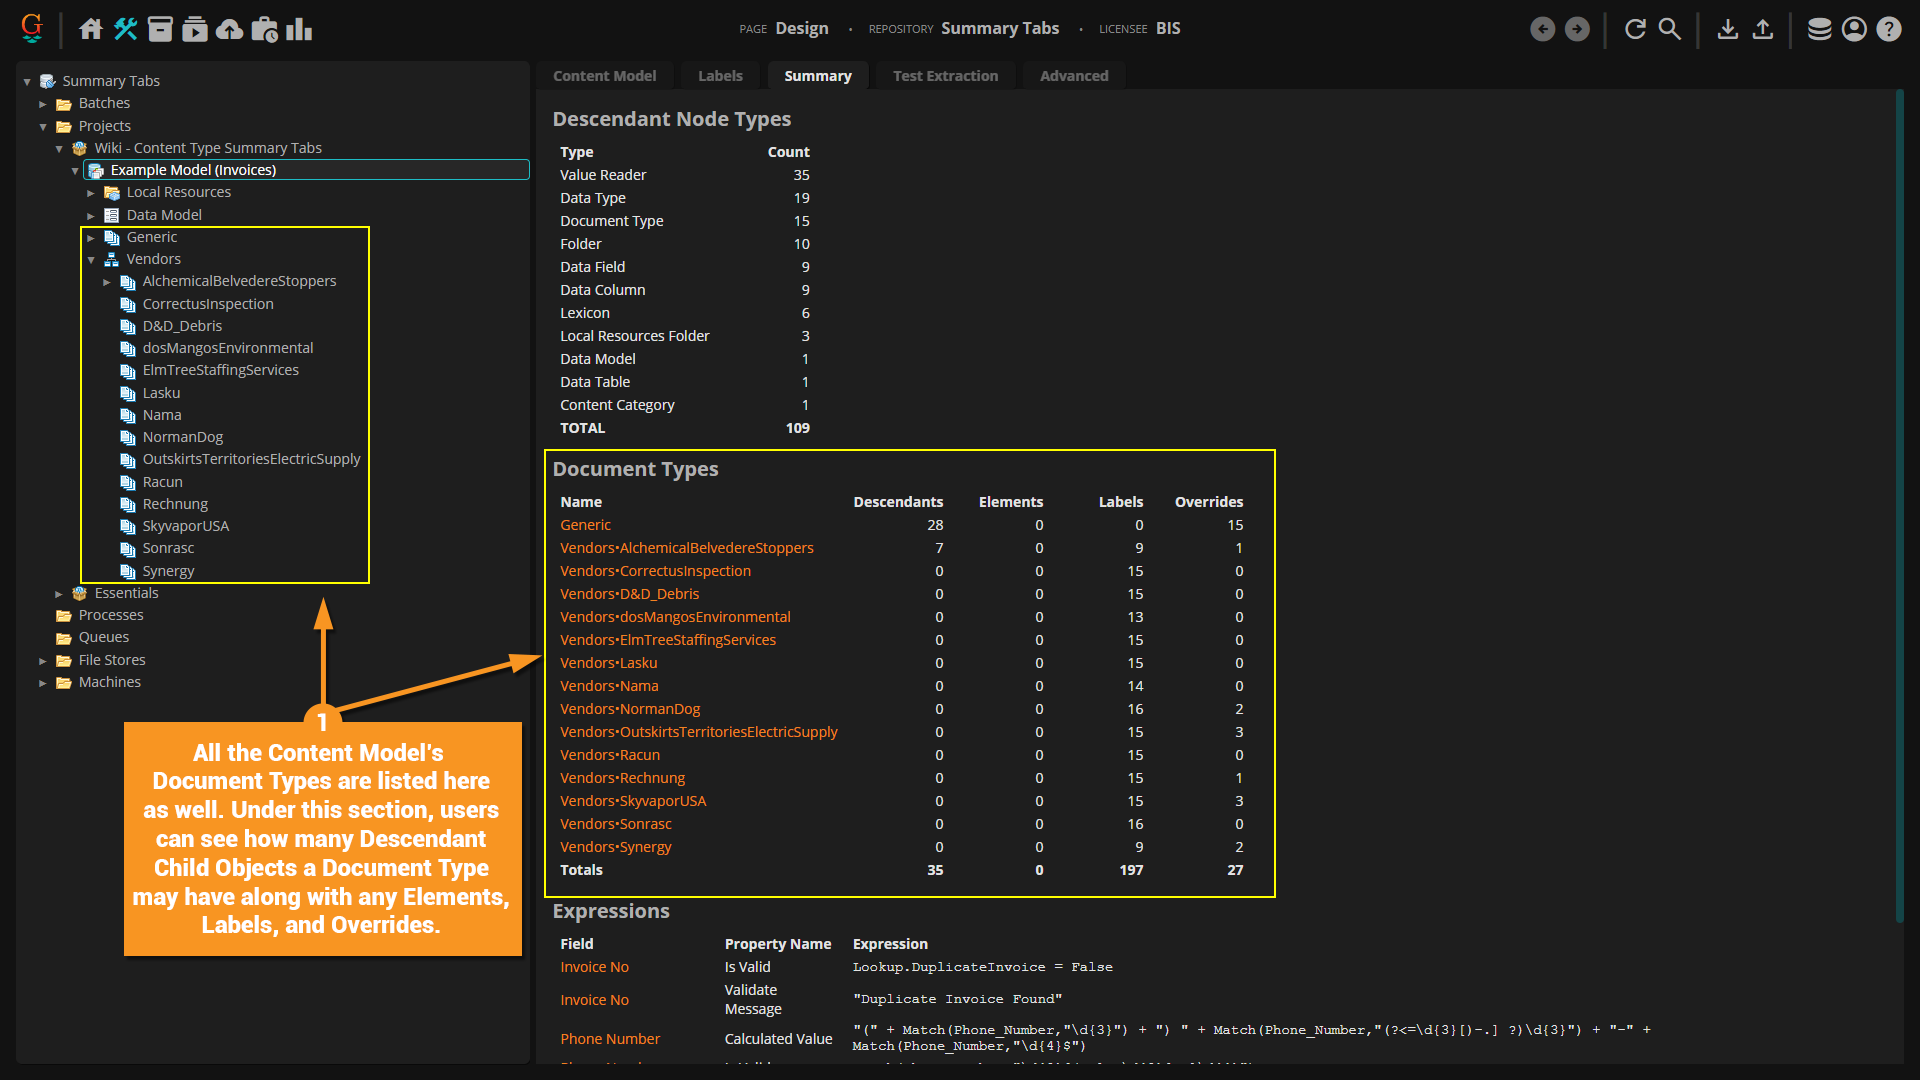Navigate back with the left arrow
This screenshot has width=1920, height=1080.
coord(1542,29)
